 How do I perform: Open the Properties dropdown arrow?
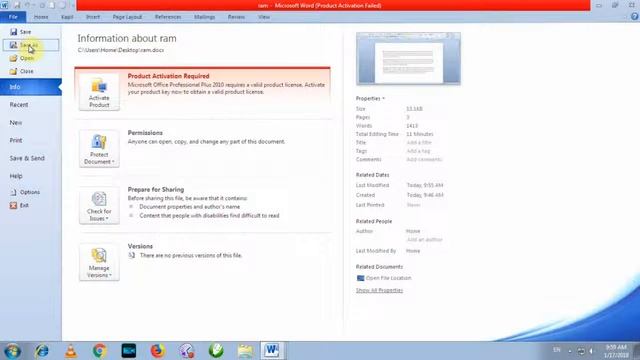pos(383,98)
